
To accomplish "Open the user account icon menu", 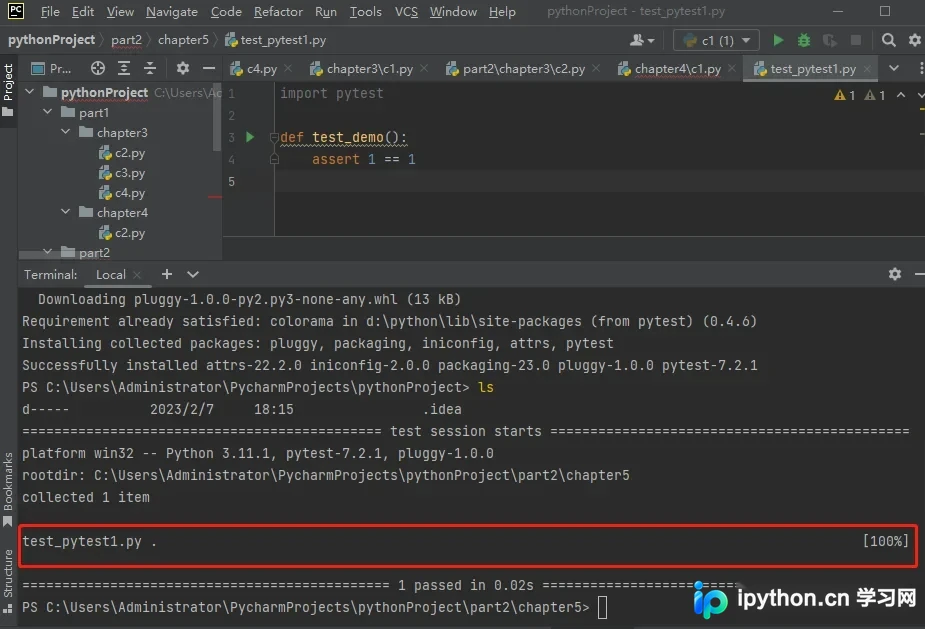I will point(642,40).
